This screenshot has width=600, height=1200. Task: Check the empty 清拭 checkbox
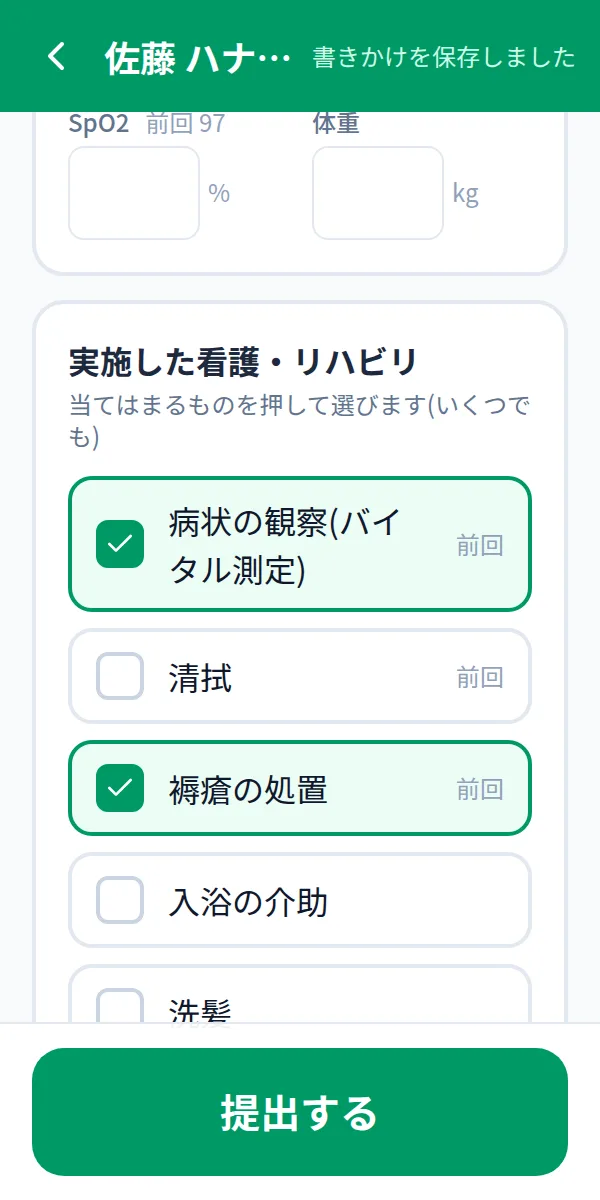[120, 676]
